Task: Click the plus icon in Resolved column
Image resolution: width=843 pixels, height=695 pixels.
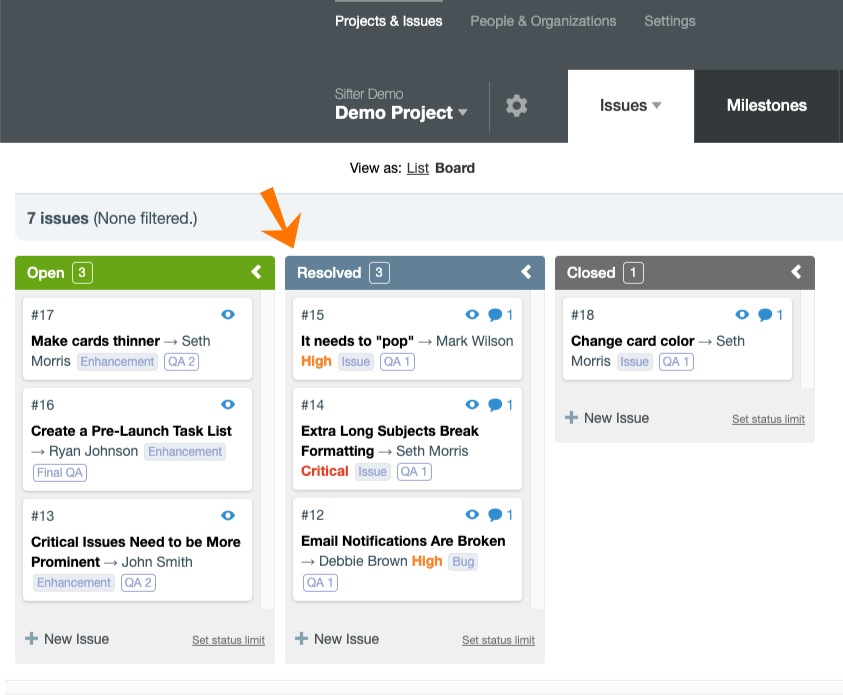Action: 301,638
